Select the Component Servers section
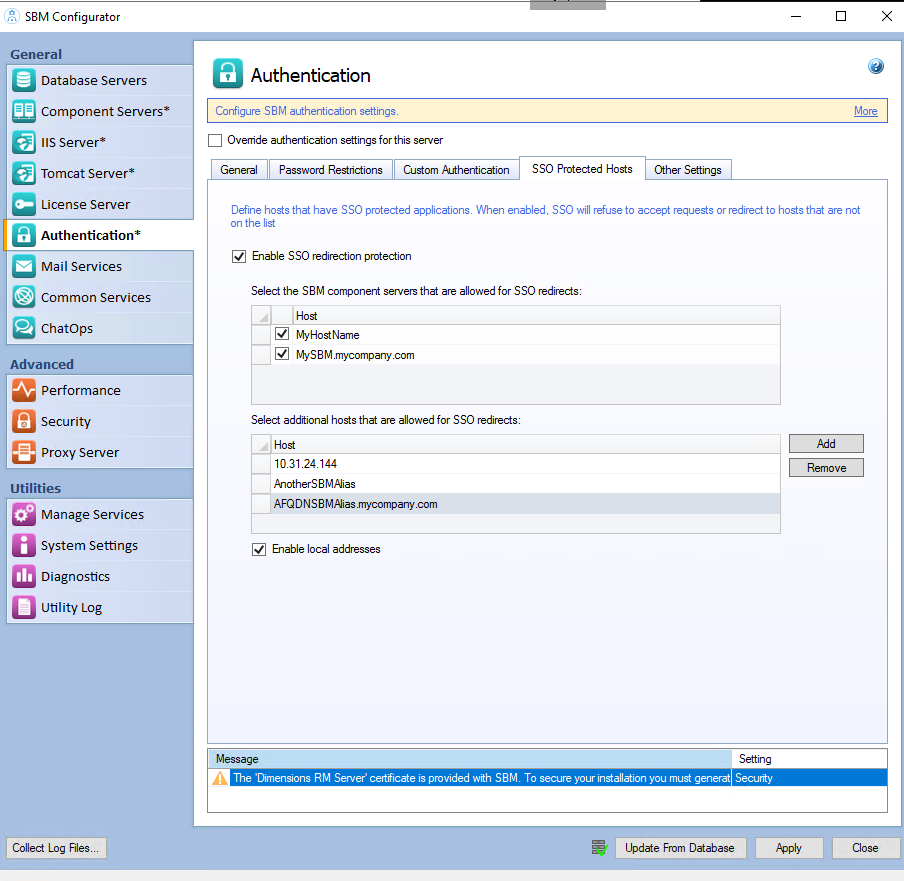The height and width of the screenshot is (881, 904). pos(100,111)
